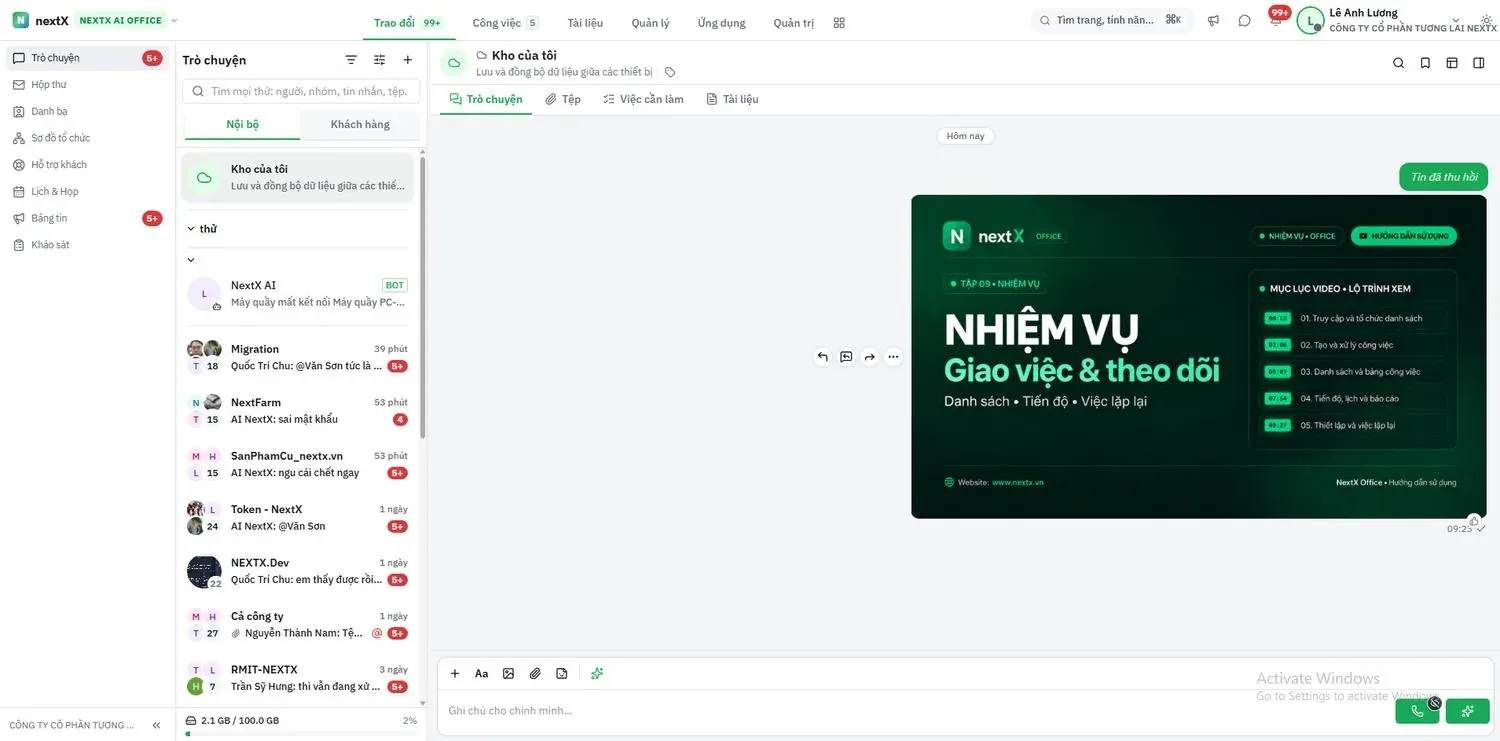
Task: Click the filter icon in Trò chuyện header
Action: point(351,60)
